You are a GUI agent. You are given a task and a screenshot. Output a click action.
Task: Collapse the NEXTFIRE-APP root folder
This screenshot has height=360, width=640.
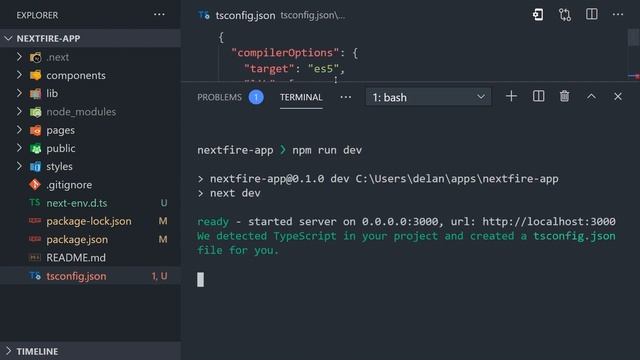[8, 38]
